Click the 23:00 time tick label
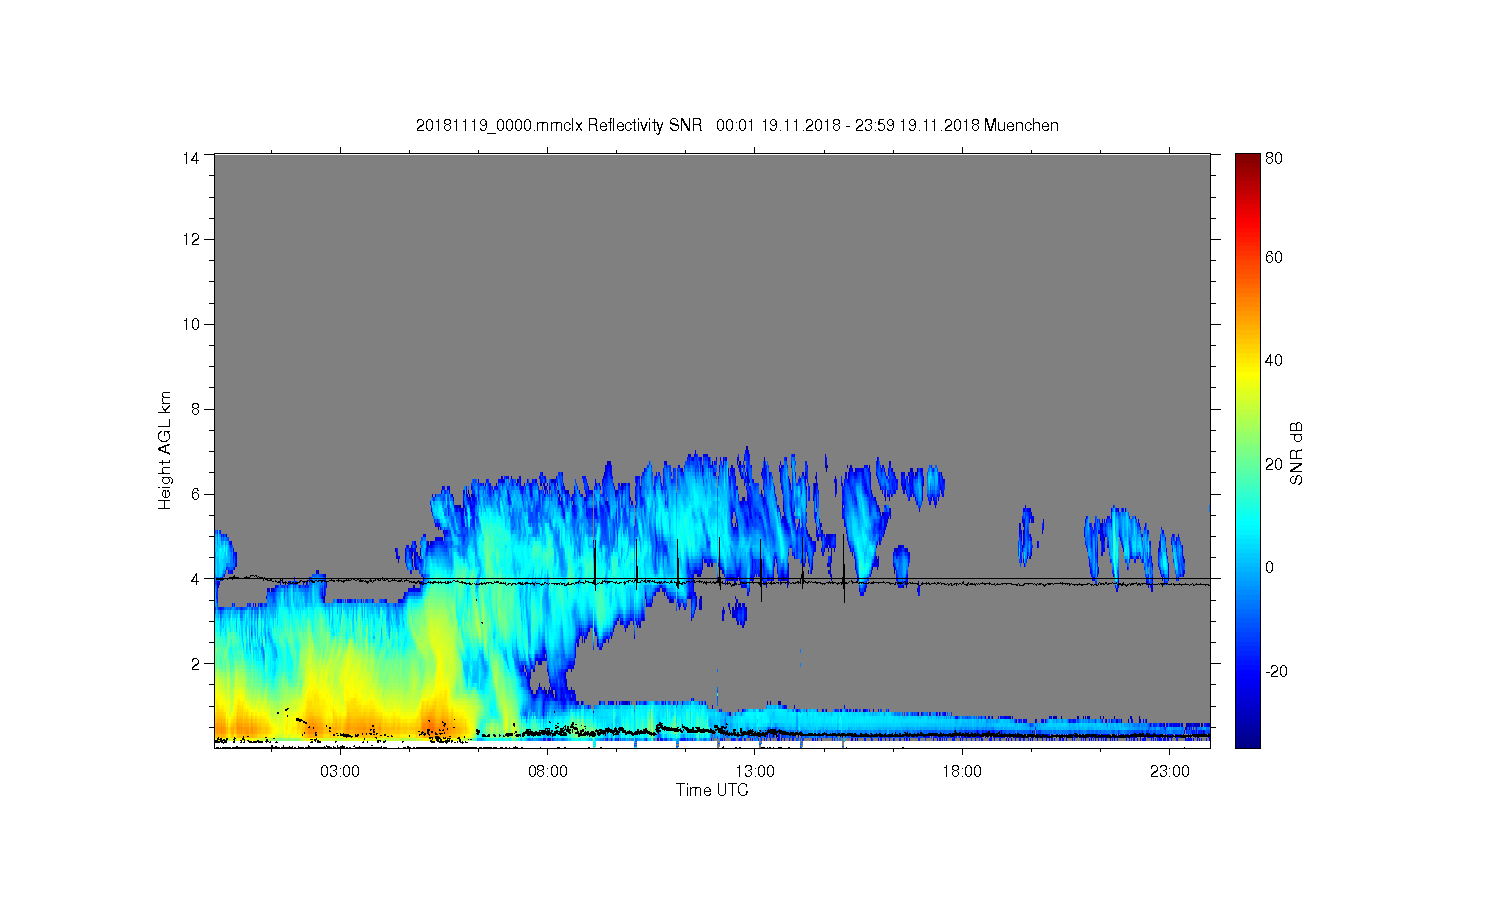 [1170, 772]
